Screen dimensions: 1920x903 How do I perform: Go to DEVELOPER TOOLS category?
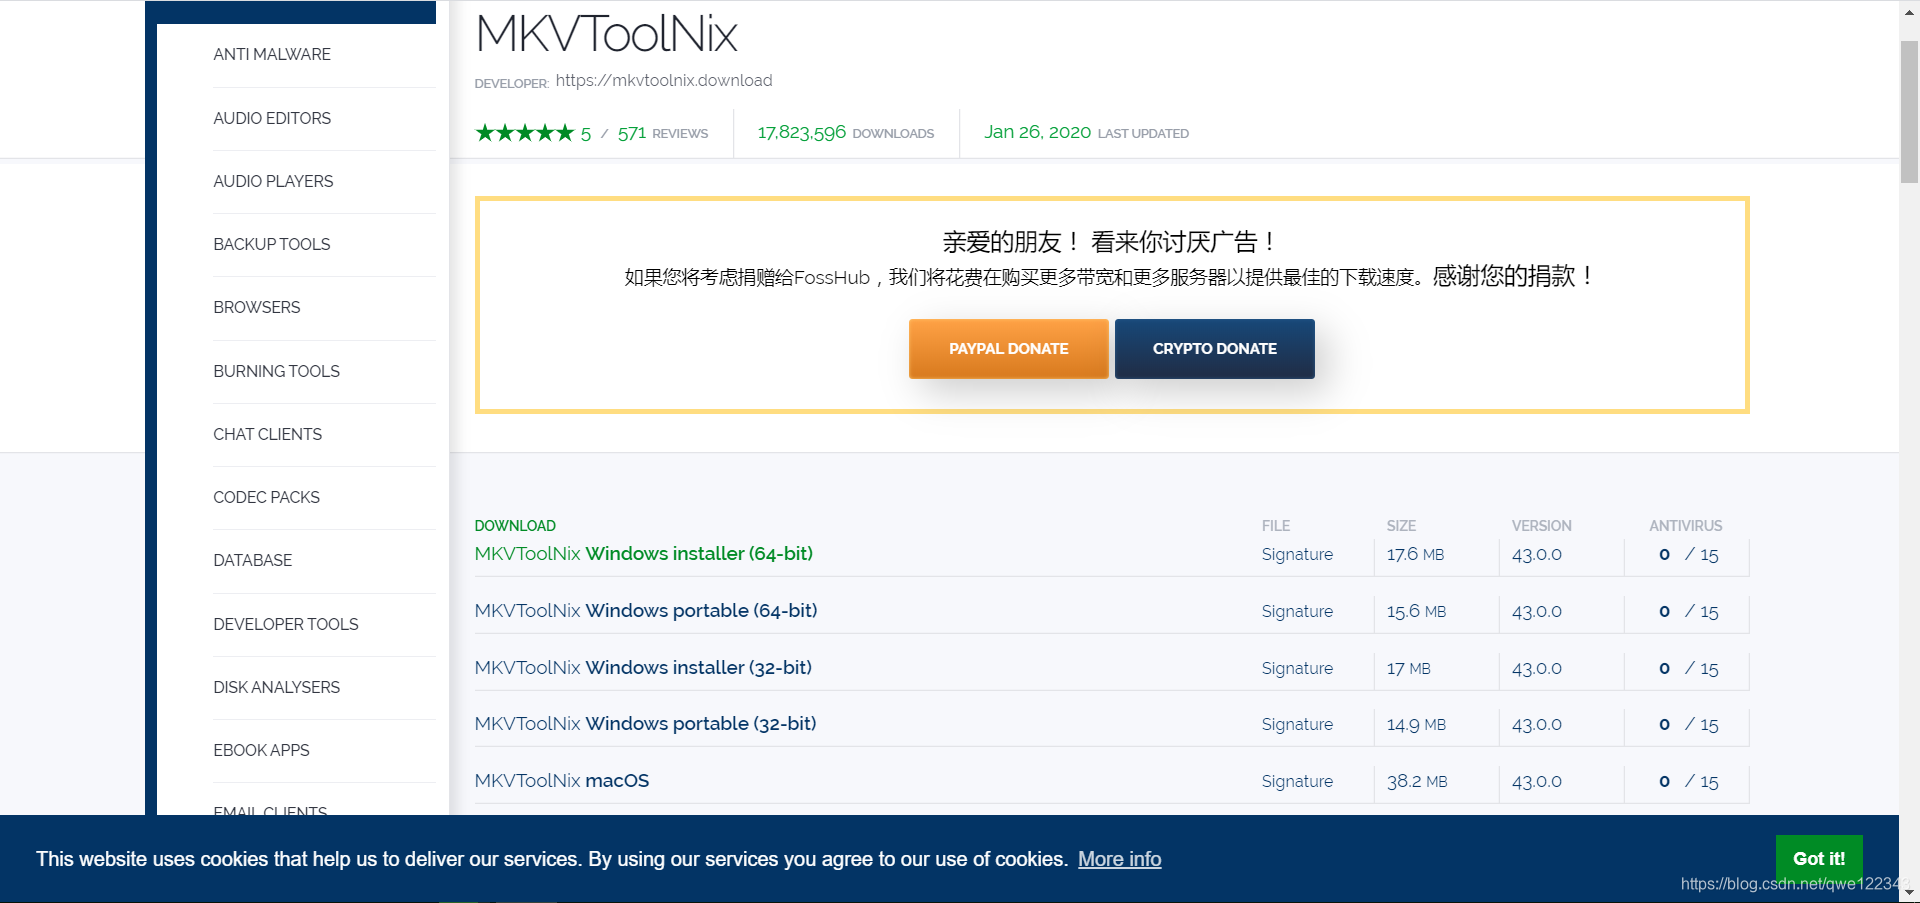[x=285, y=624]
